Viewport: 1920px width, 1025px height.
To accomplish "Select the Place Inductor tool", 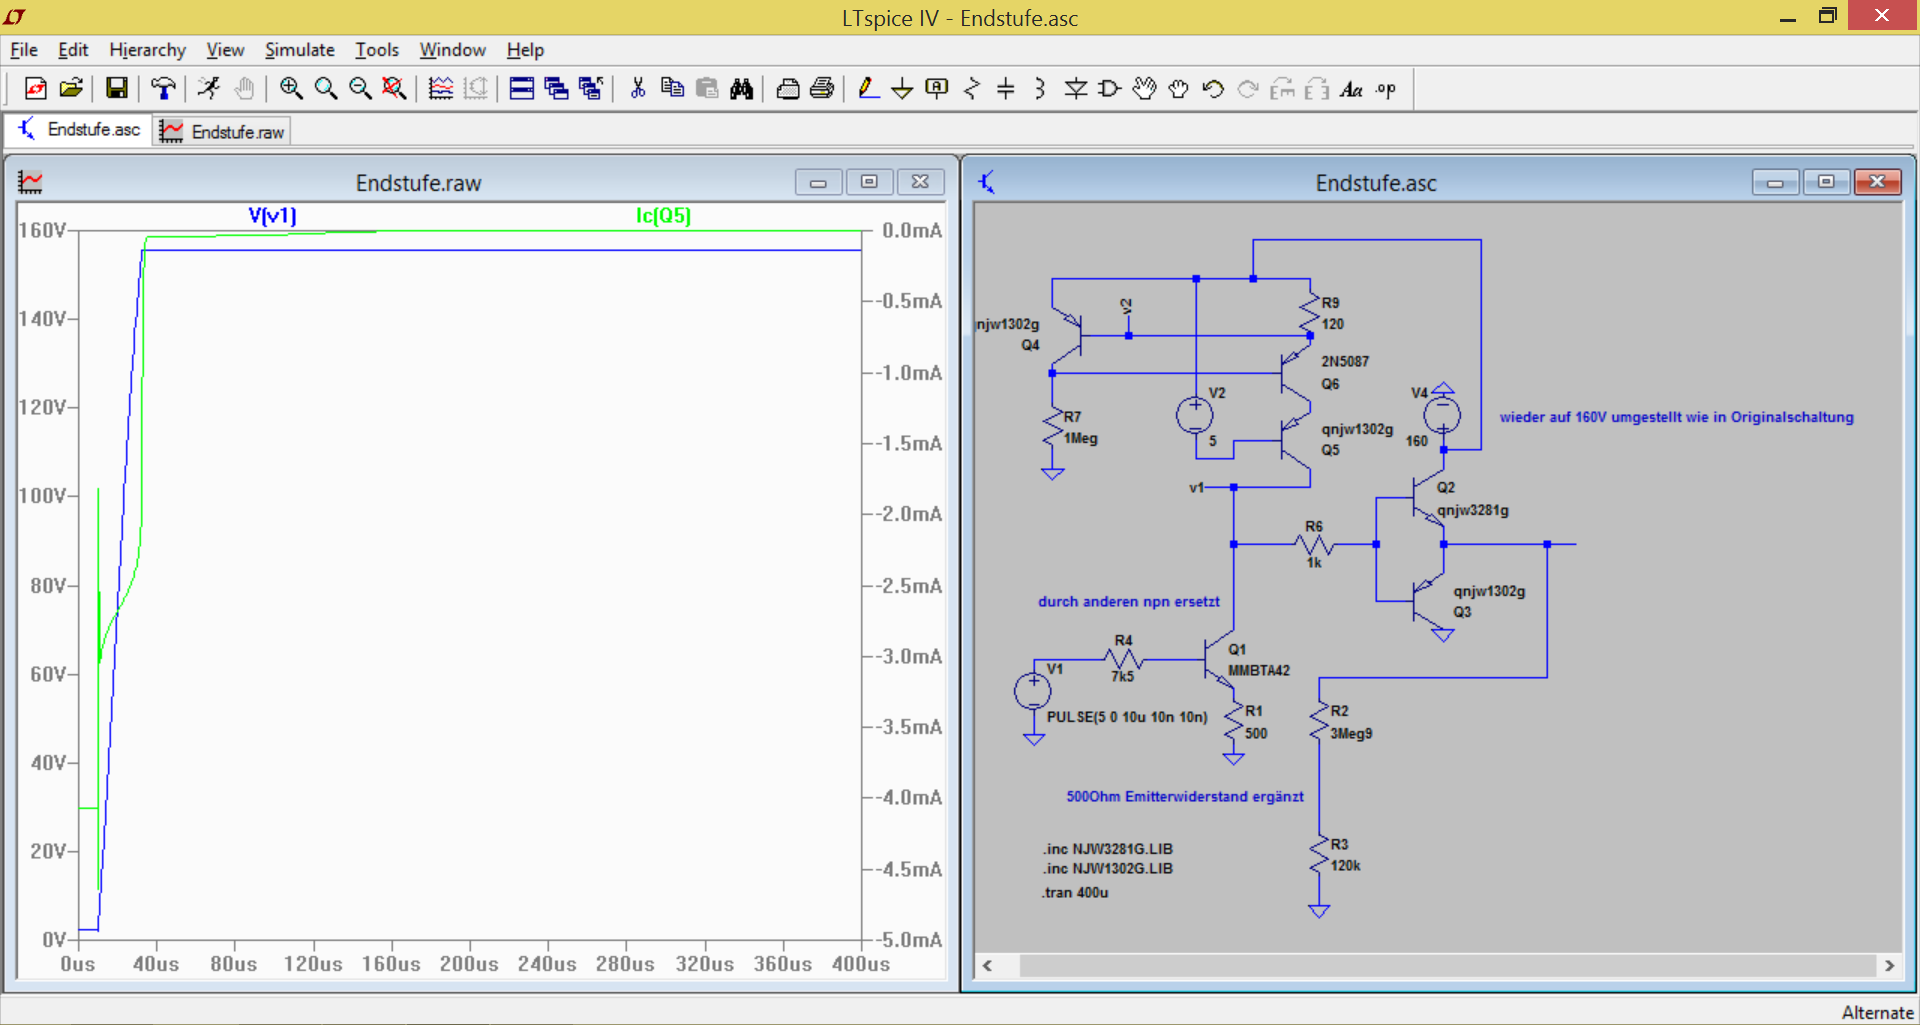I will 1040,89.
